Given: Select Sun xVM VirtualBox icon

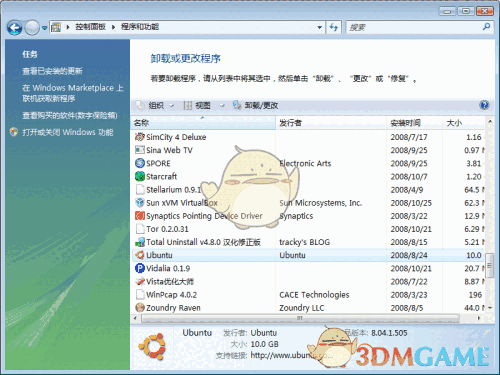Looking at the screenshot, I should [140, 202].
